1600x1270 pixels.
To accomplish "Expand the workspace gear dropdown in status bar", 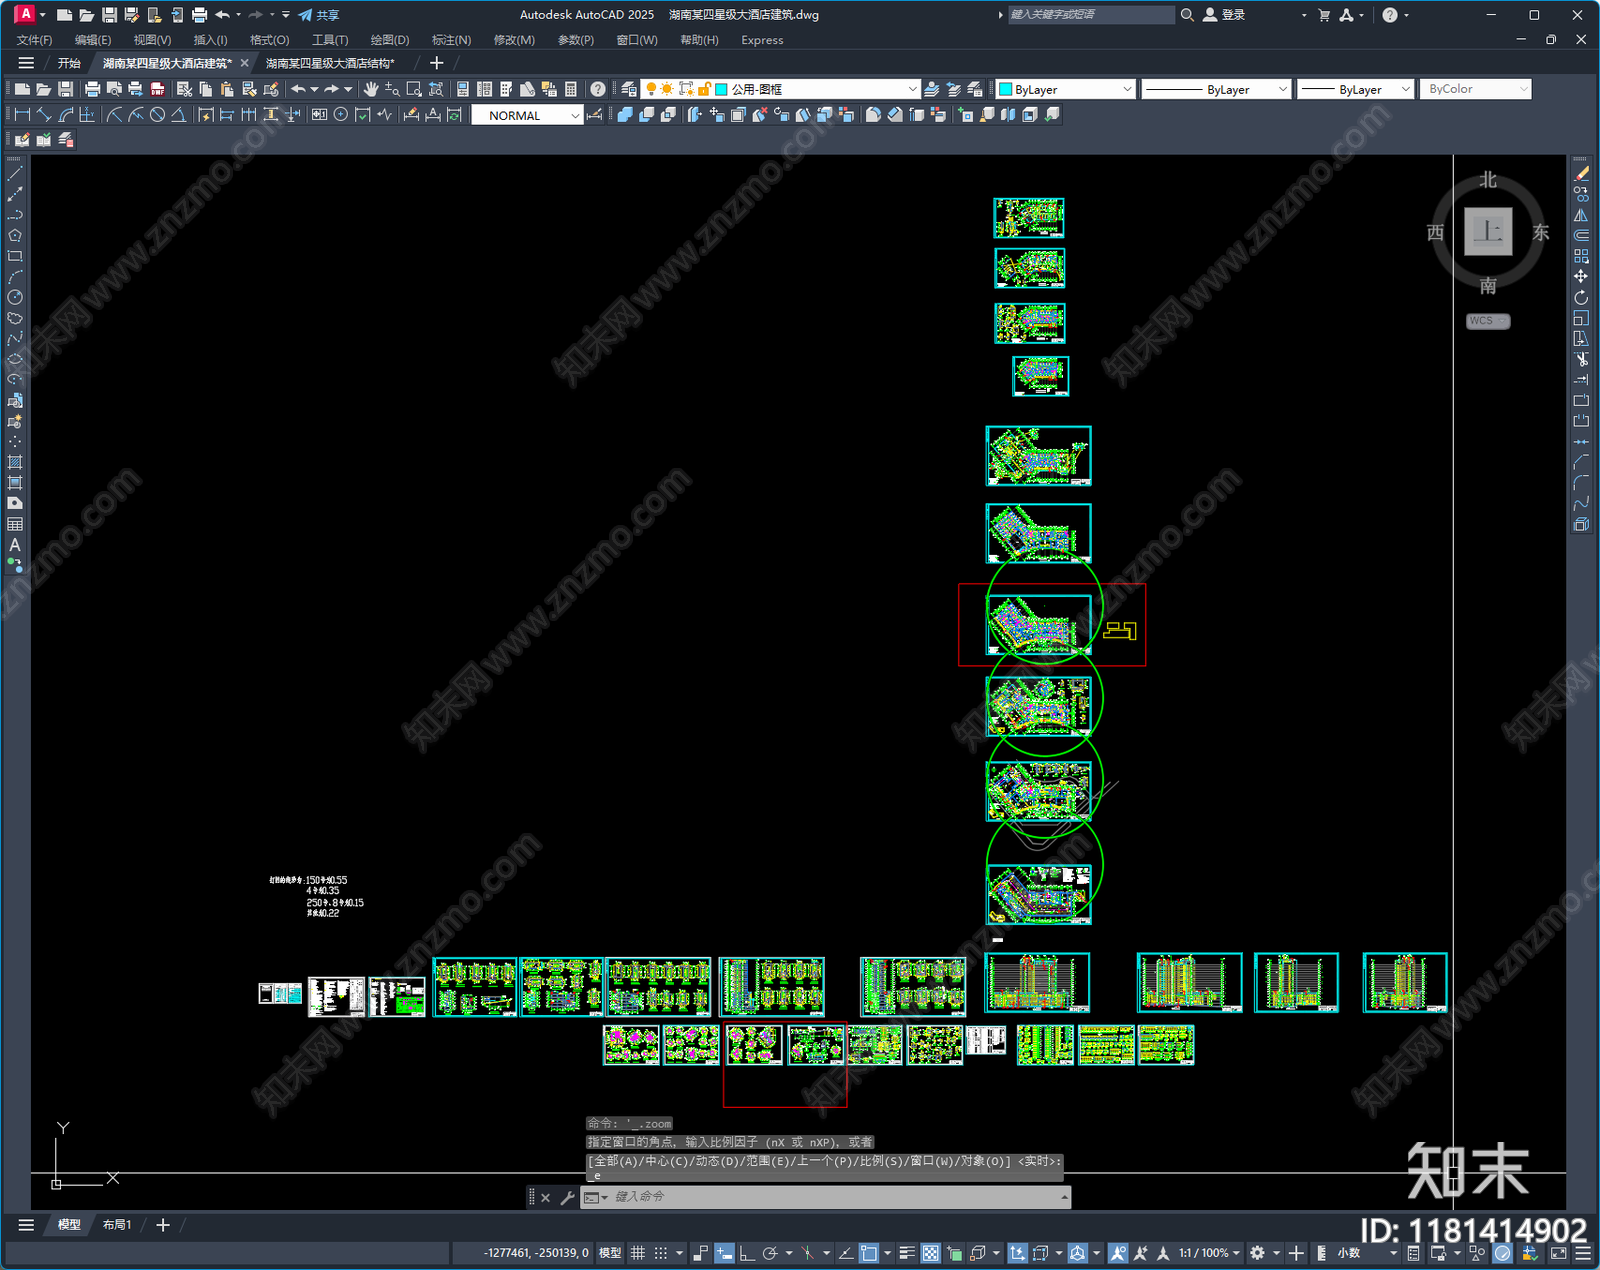I will (1276, 1253).
